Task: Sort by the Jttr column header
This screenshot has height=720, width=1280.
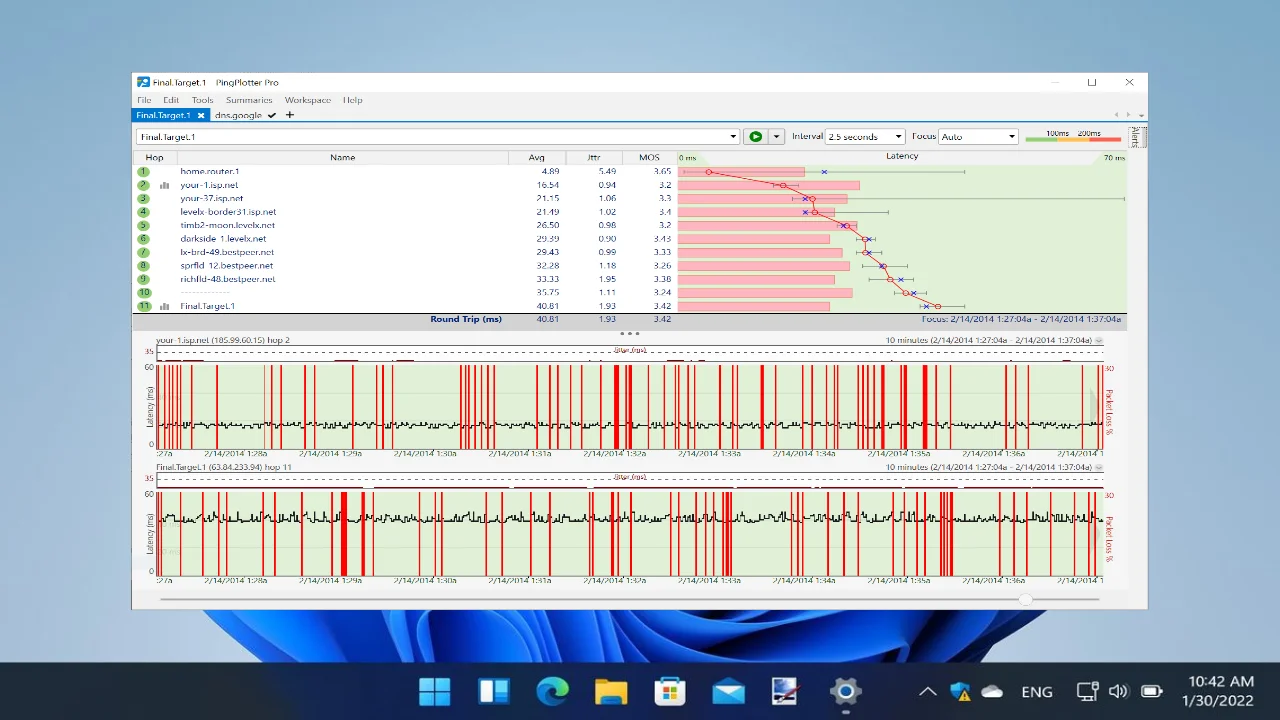Action: coord(593,157)
